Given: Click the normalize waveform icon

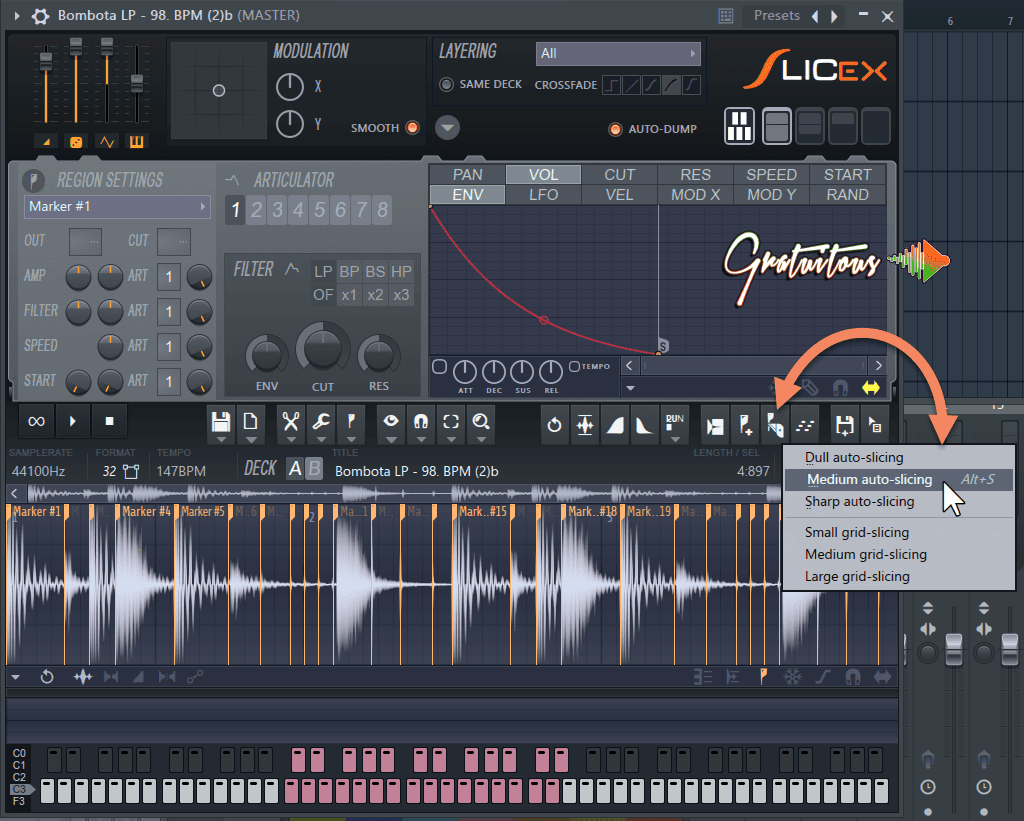Looking at the screenshot, I should point(585,424).
